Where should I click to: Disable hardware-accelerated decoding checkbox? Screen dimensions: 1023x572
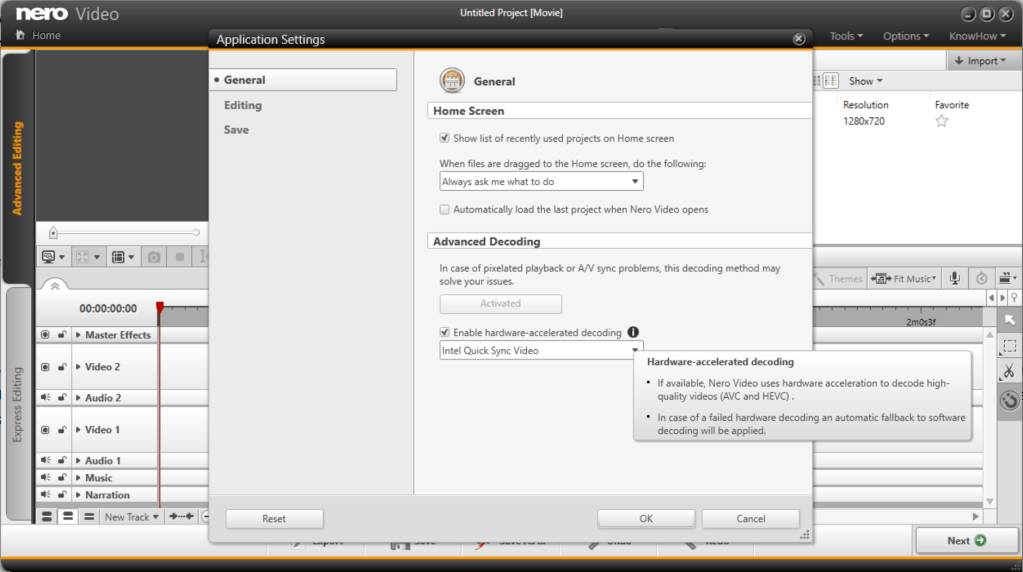click(x=445, y=332)
